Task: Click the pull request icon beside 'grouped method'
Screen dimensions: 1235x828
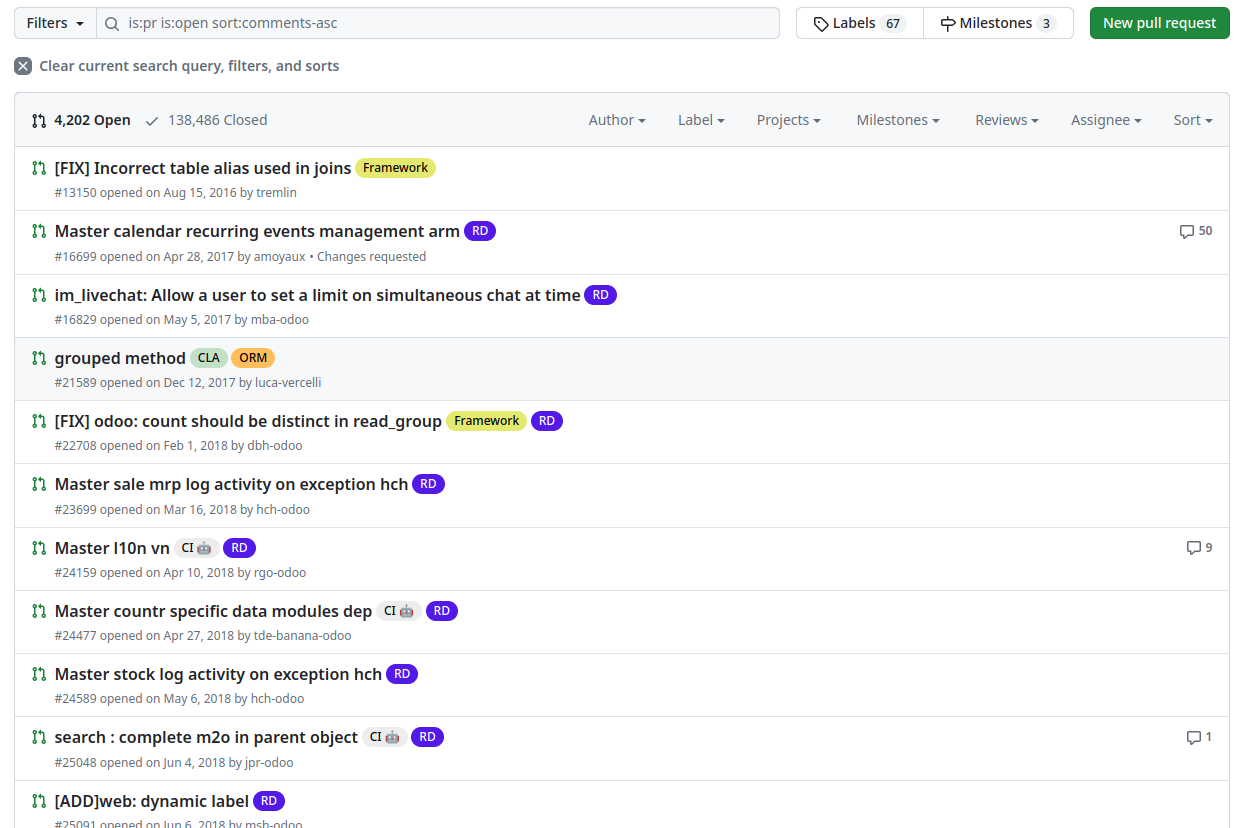Action: click(39, 358)
